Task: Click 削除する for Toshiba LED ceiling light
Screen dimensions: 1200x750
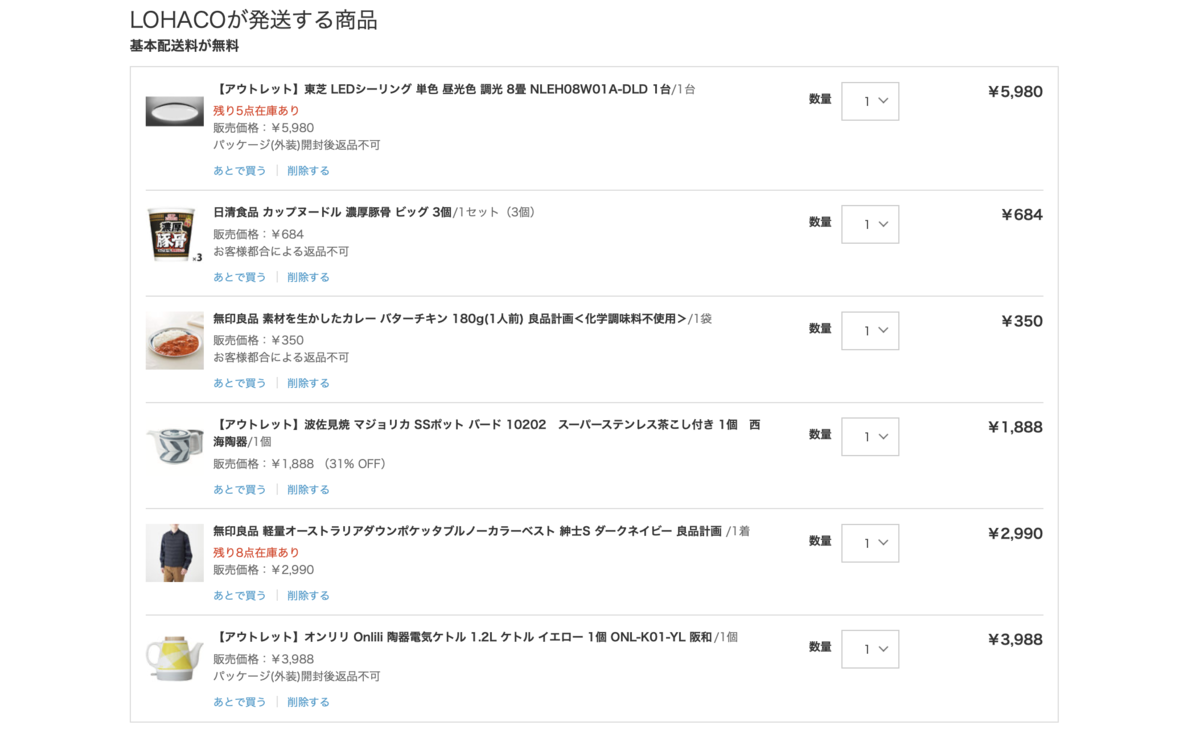Action: point(308,171)
